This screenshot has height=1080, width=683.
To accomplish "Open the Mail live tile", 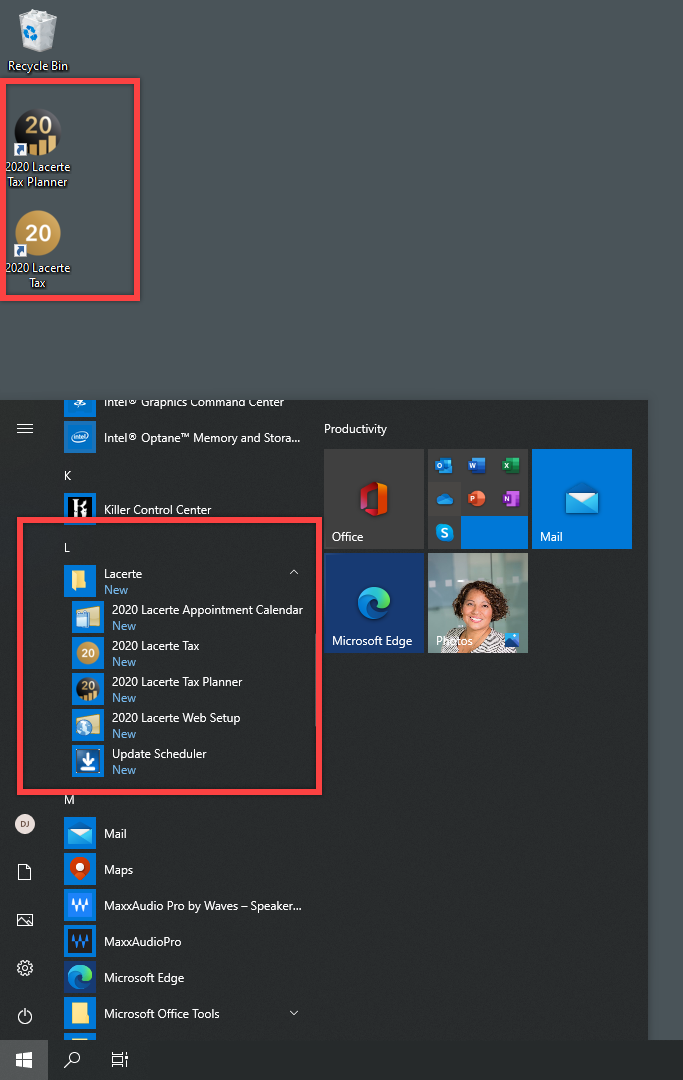I will click(582, 499).
